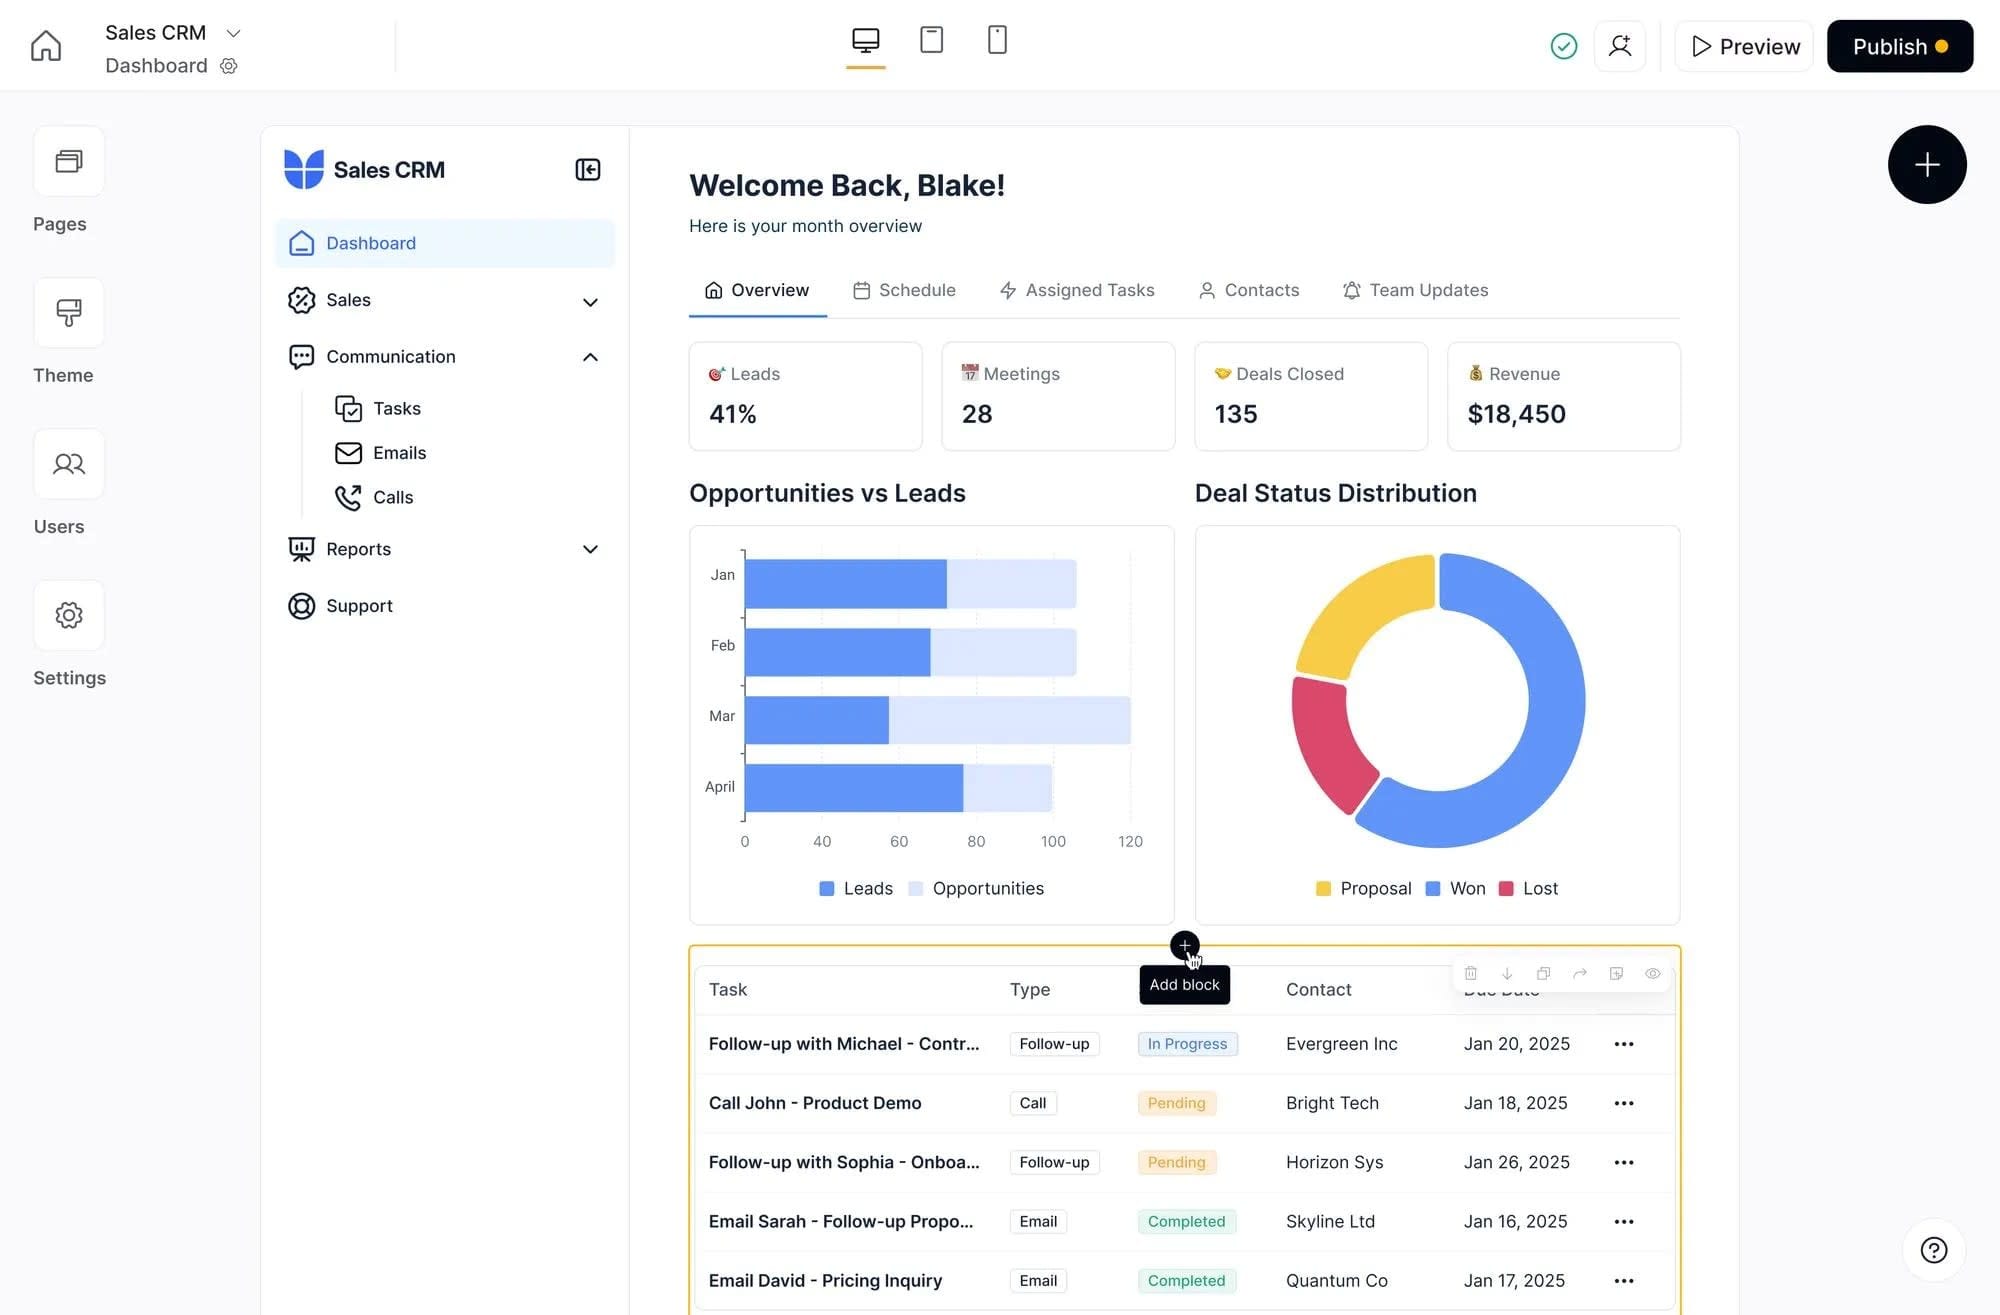Open row options for the Call John task
The image size is (2000, 1315).
[1623, 1103]
